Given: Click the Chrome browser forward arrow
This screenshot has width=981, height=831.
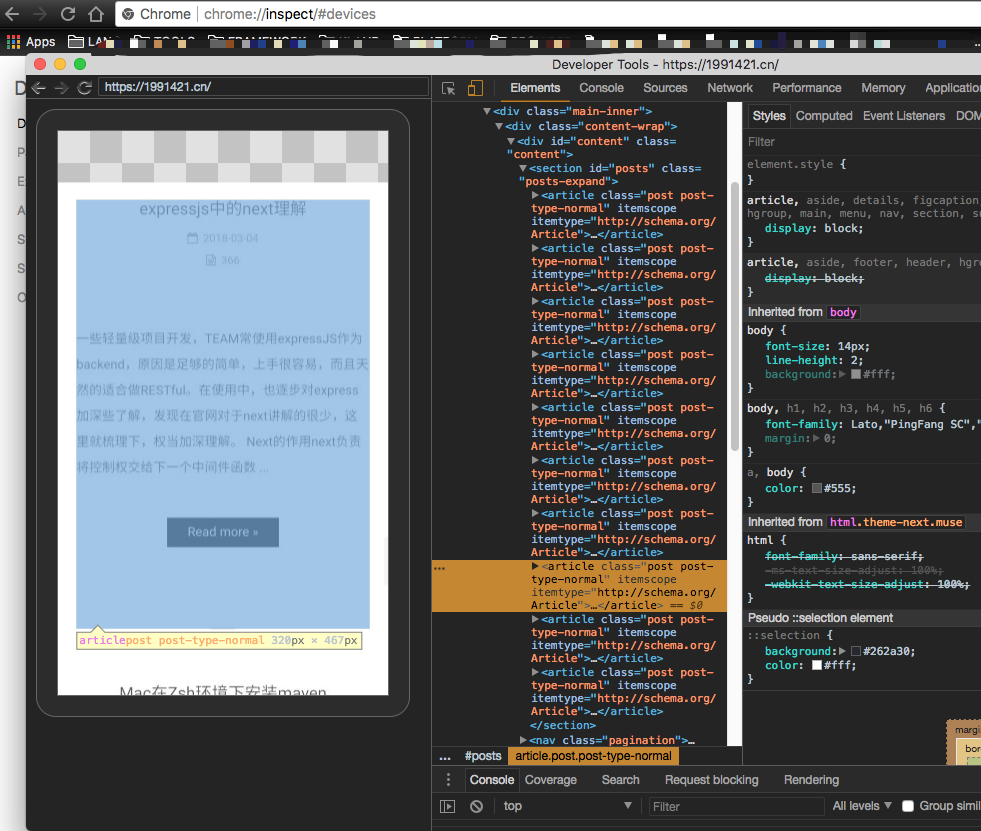Looking at the screenshot, I should click(x=40, y=14).
